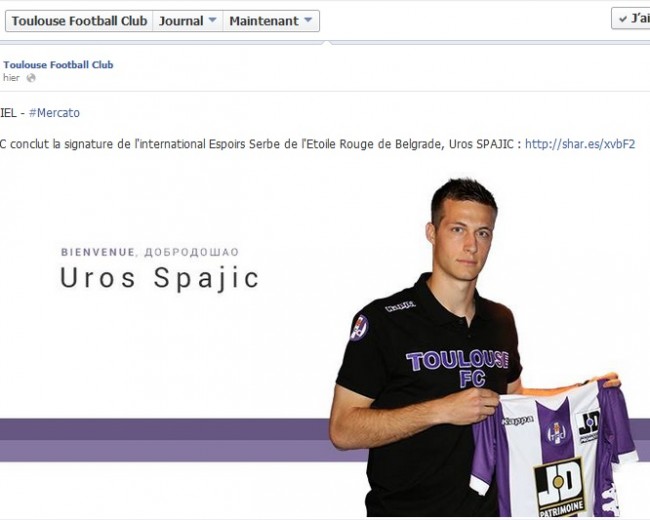Click the 'hier' post timestamp
This screenshot has height=520, width=650.
tap(11, 78)
